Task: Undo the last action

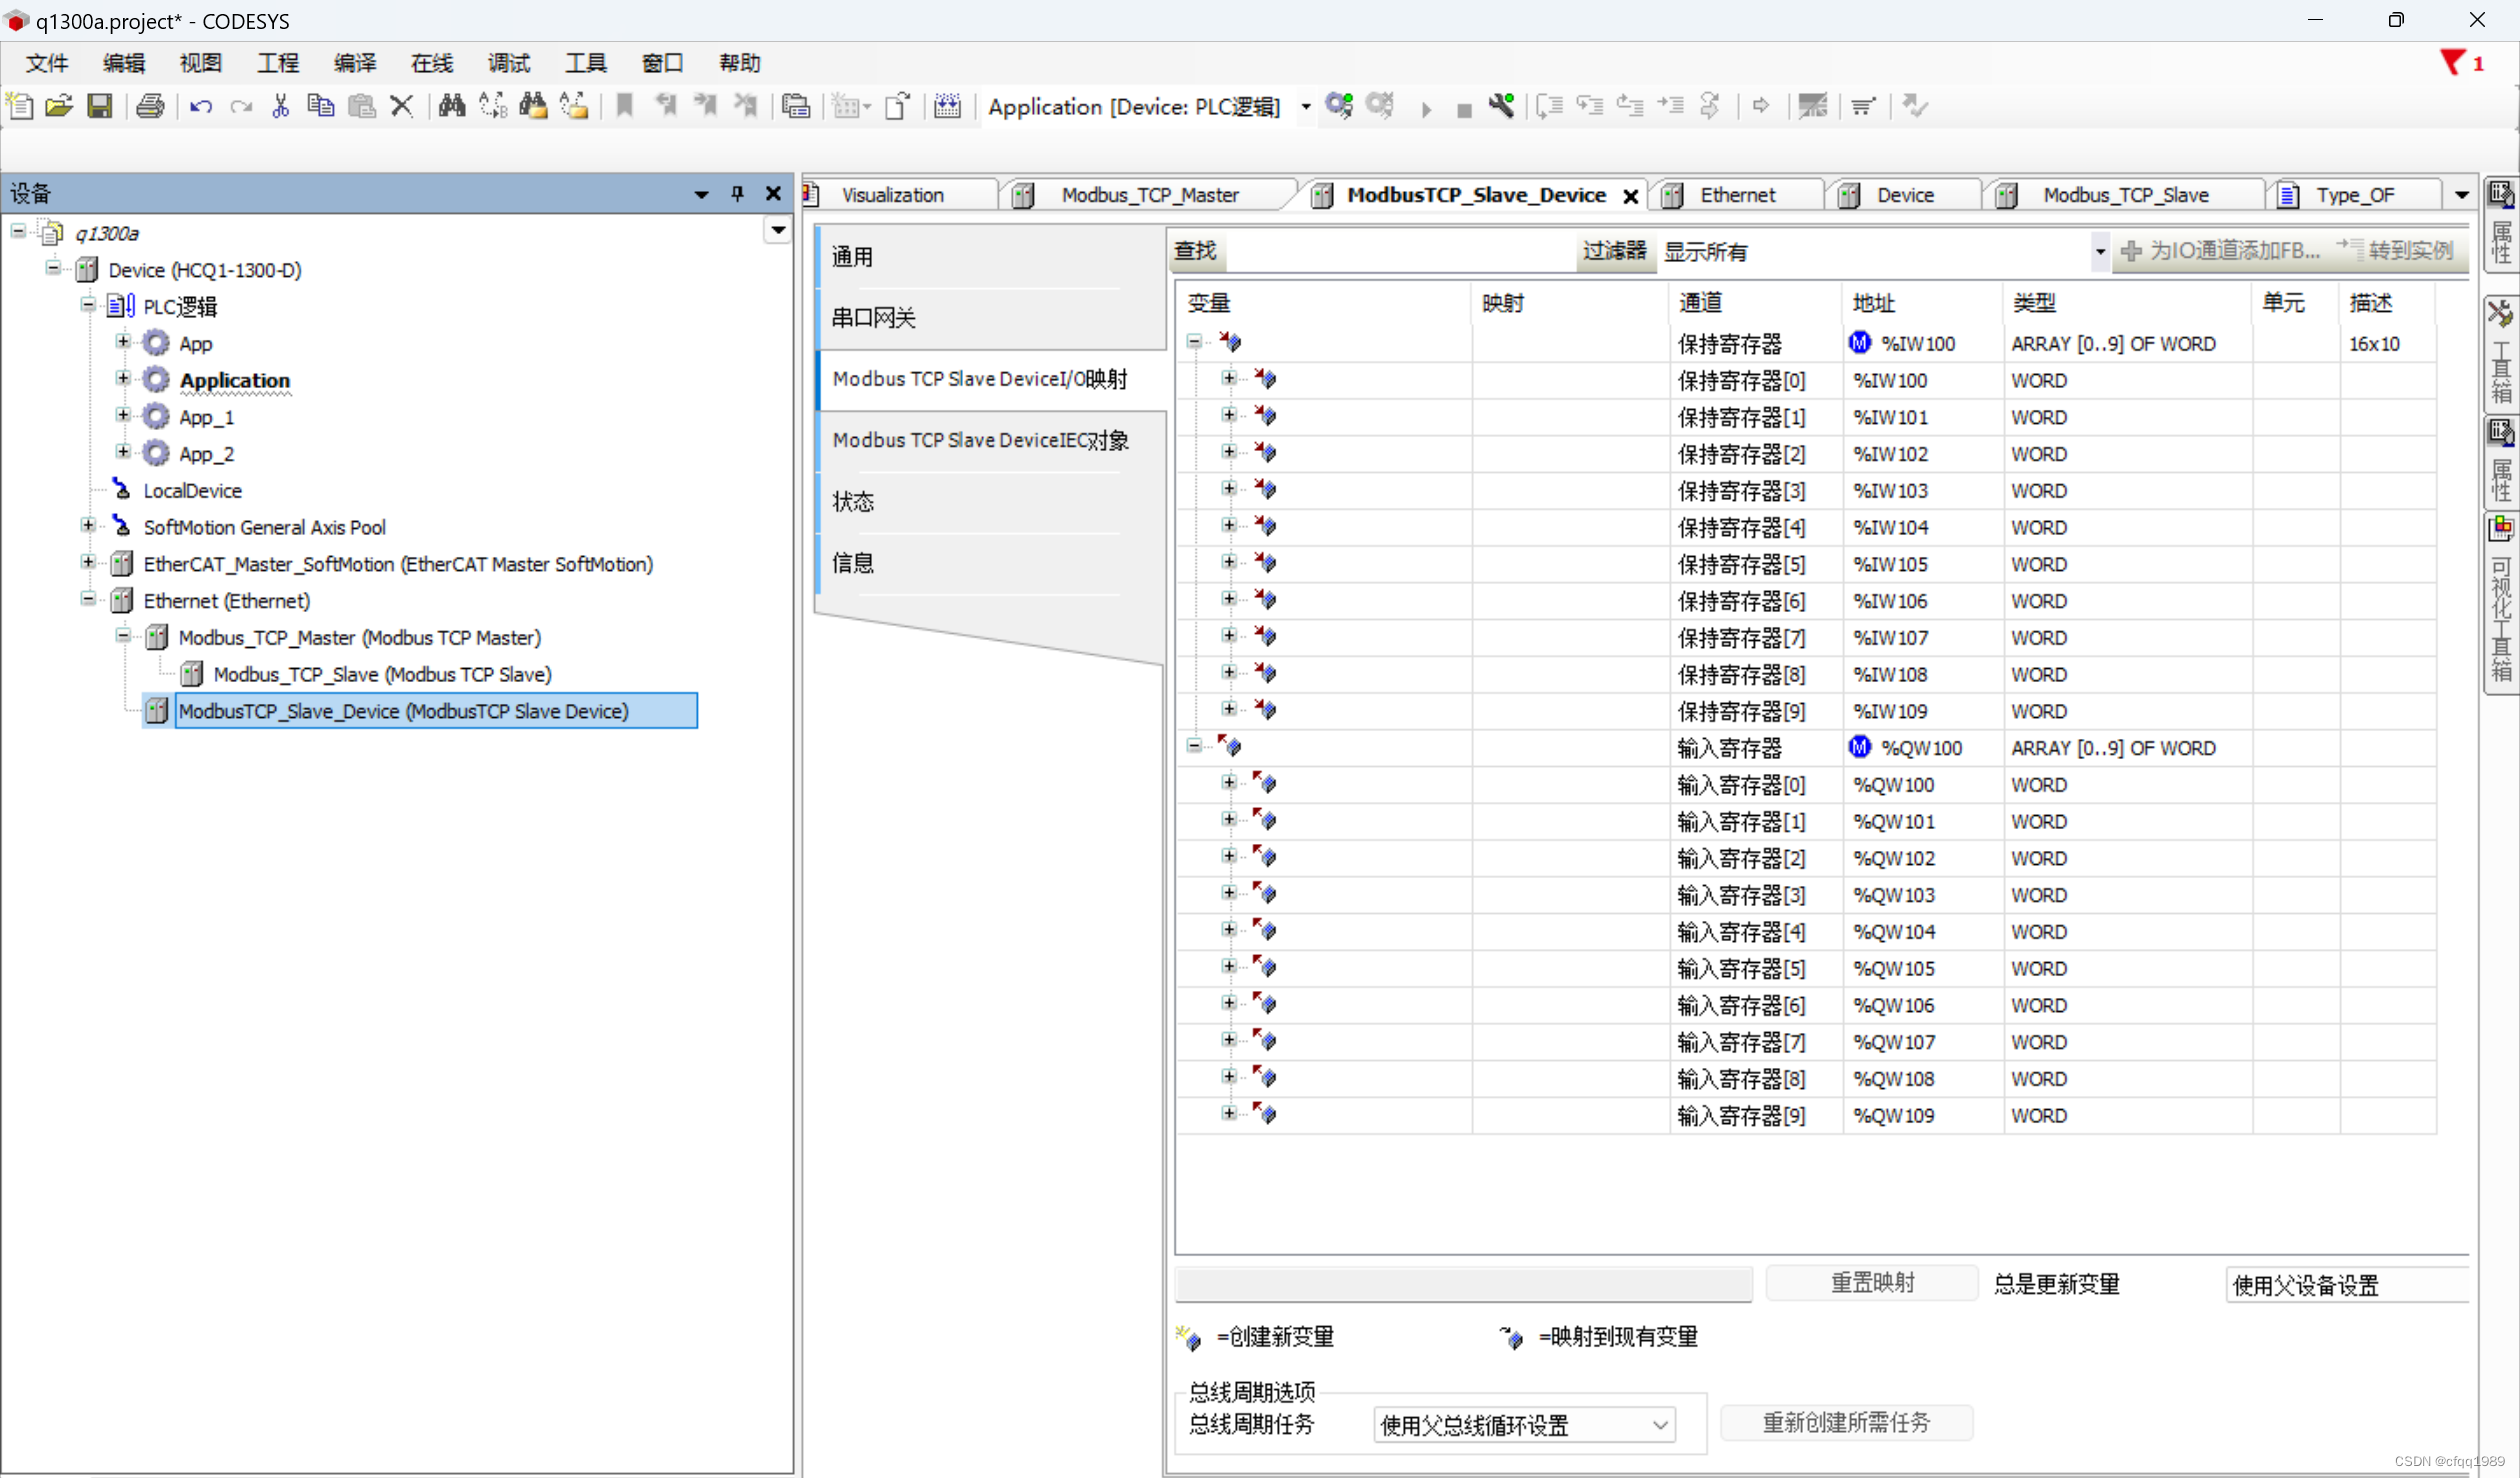Action: pyautogui.click(x=201, y=106)
